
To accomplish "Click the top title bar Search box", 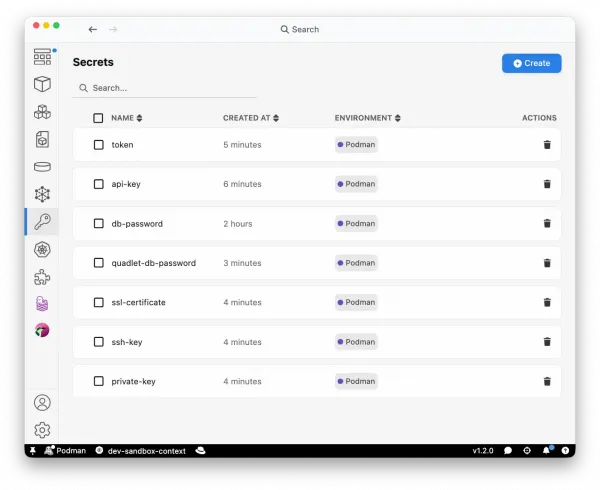I will click(300, 29).
